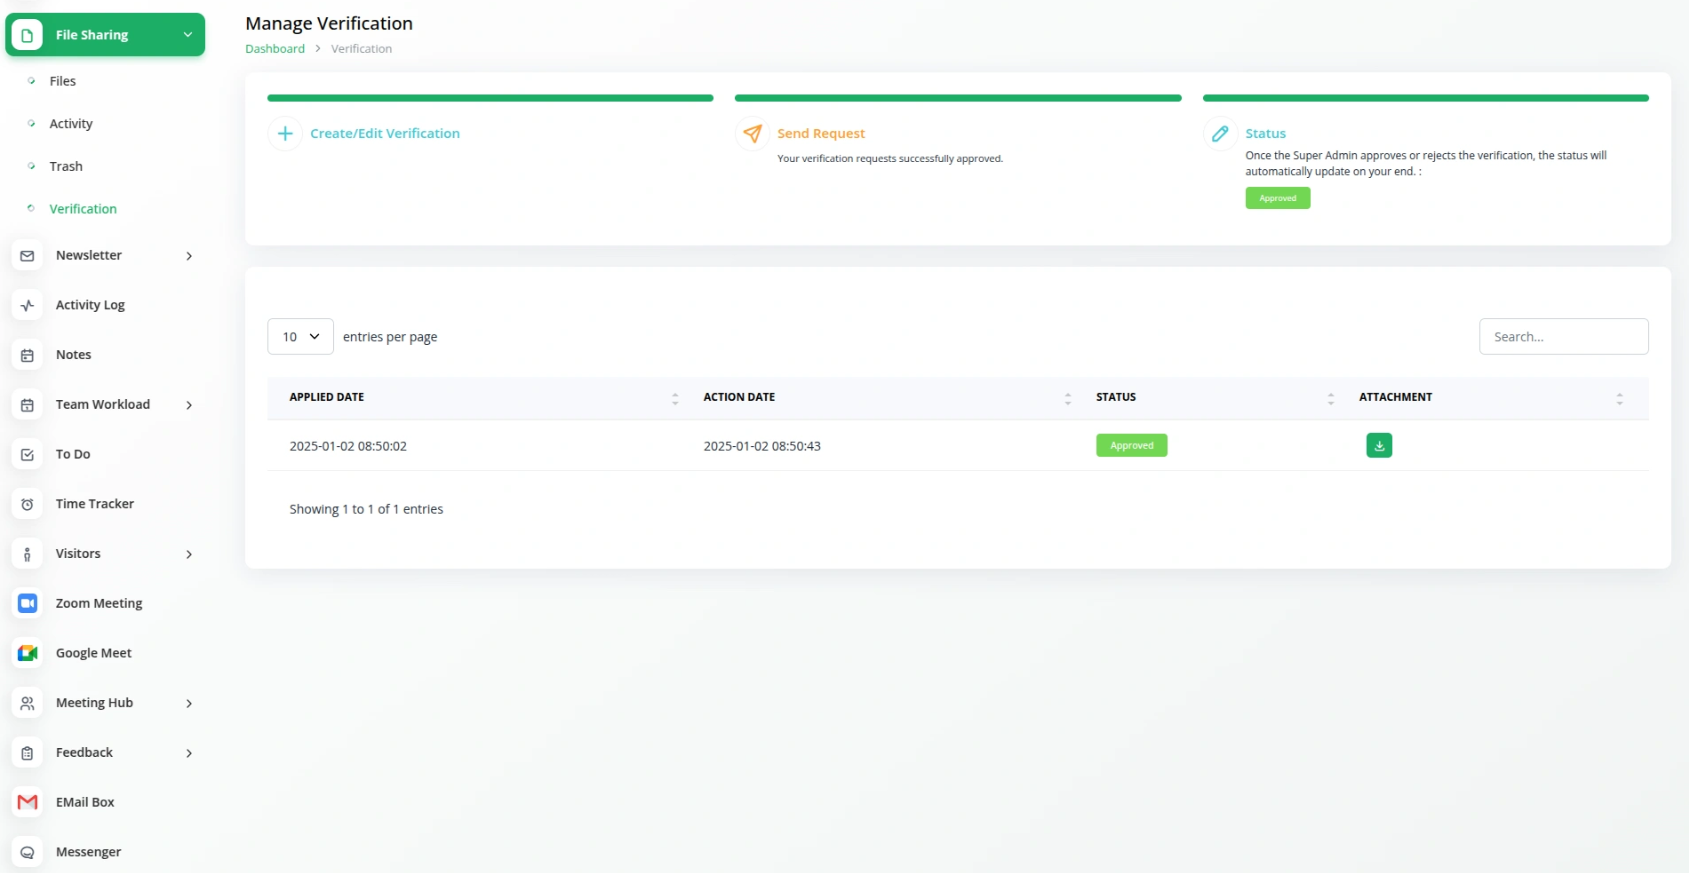
Task: Click the Google Meet logo icon
Action: [x=27, y=653]
